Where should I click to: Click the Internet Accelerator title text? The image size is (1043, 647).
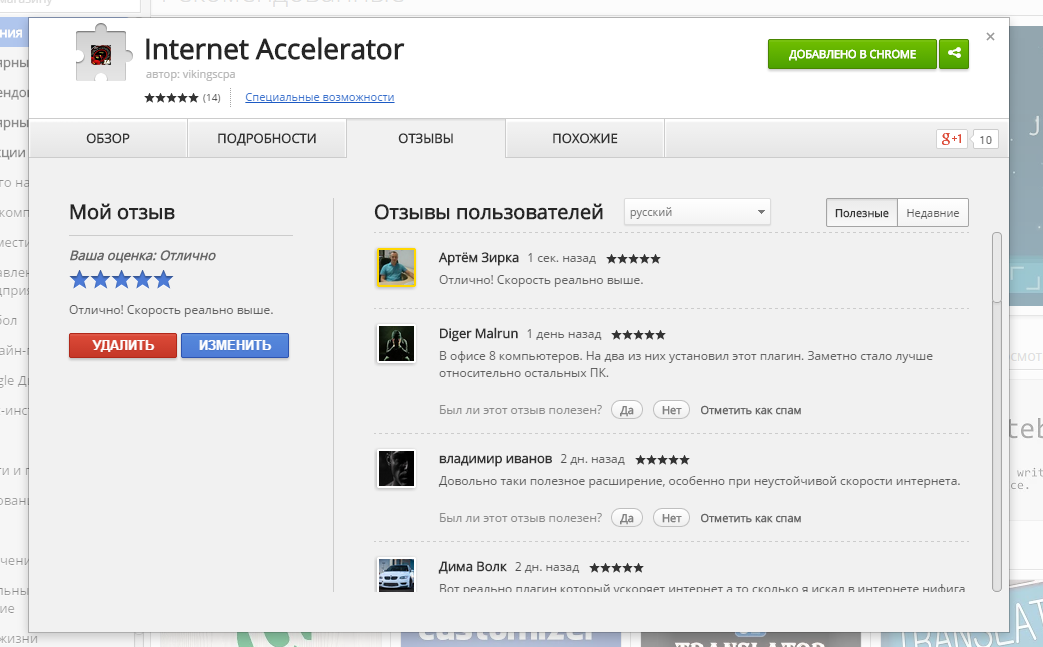274,49
